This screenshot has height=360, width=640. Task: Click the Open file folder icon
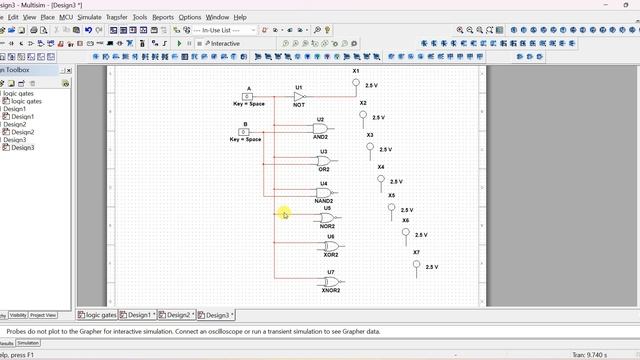[x=11, y=30]
